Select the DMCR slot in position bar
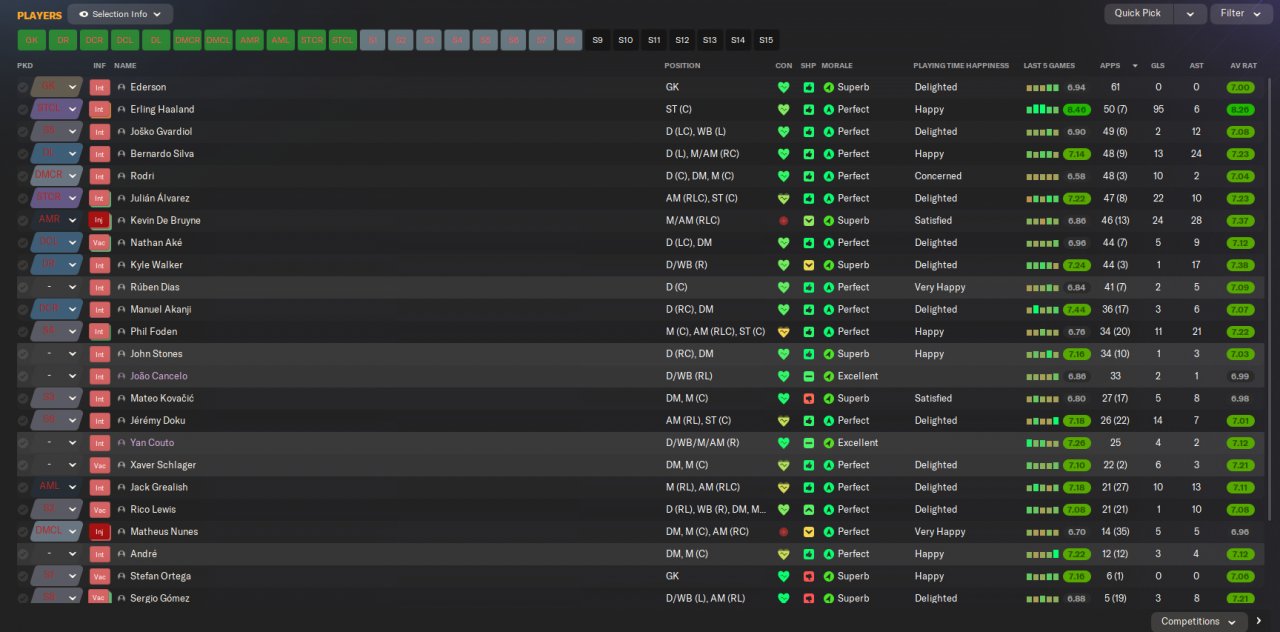This screenshot has width=1280, height=632. (187, 40)
